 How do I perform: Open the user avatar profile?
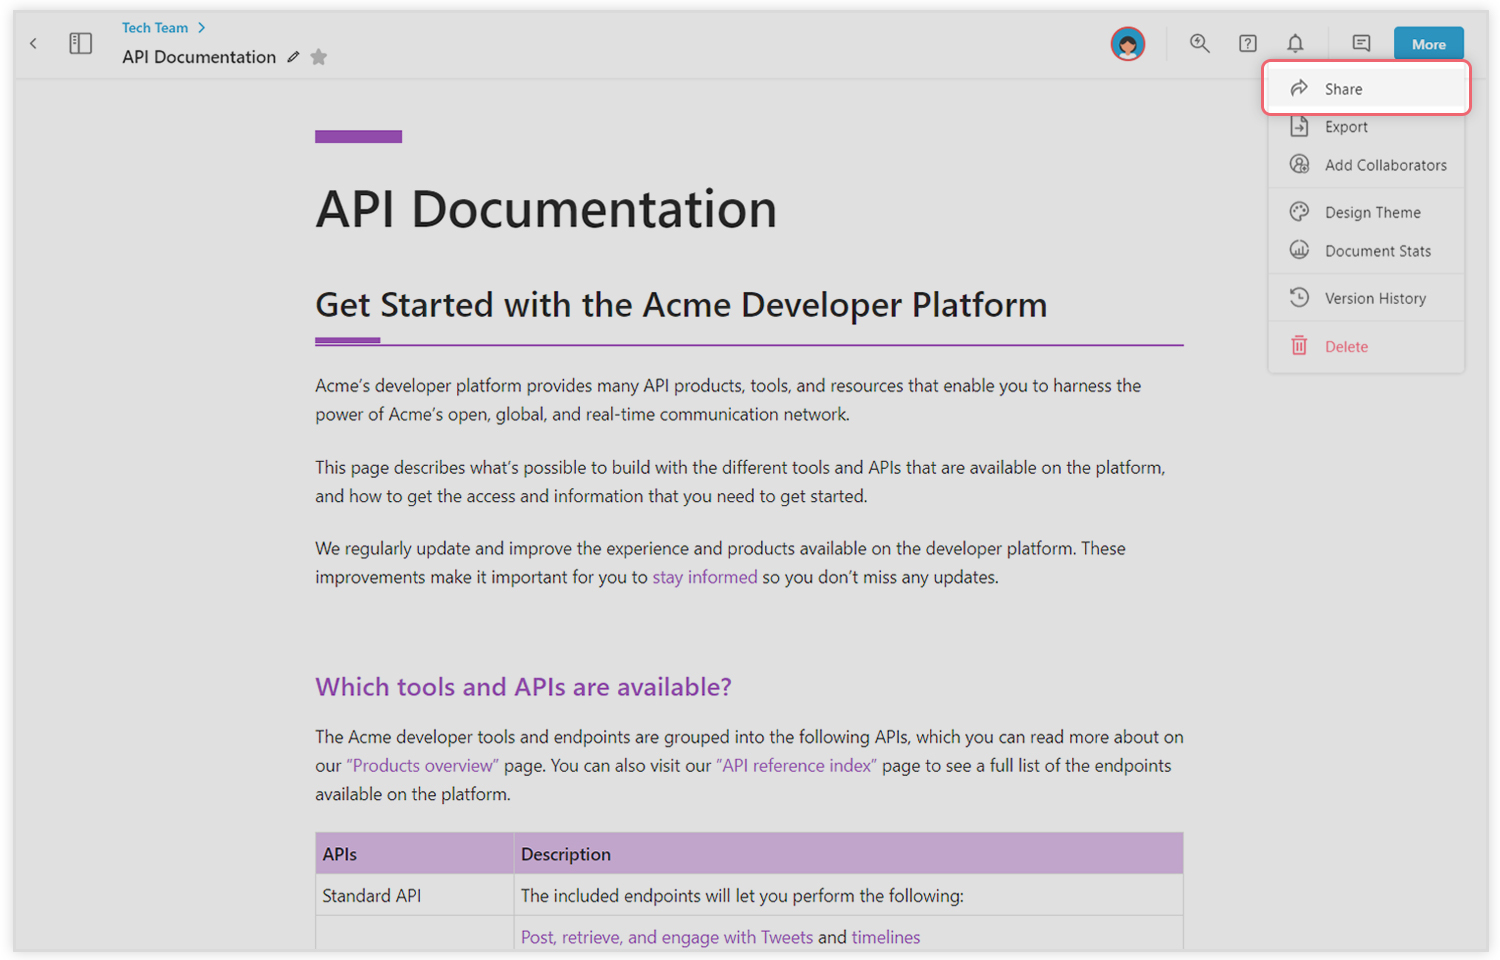tap(1128, 44)
